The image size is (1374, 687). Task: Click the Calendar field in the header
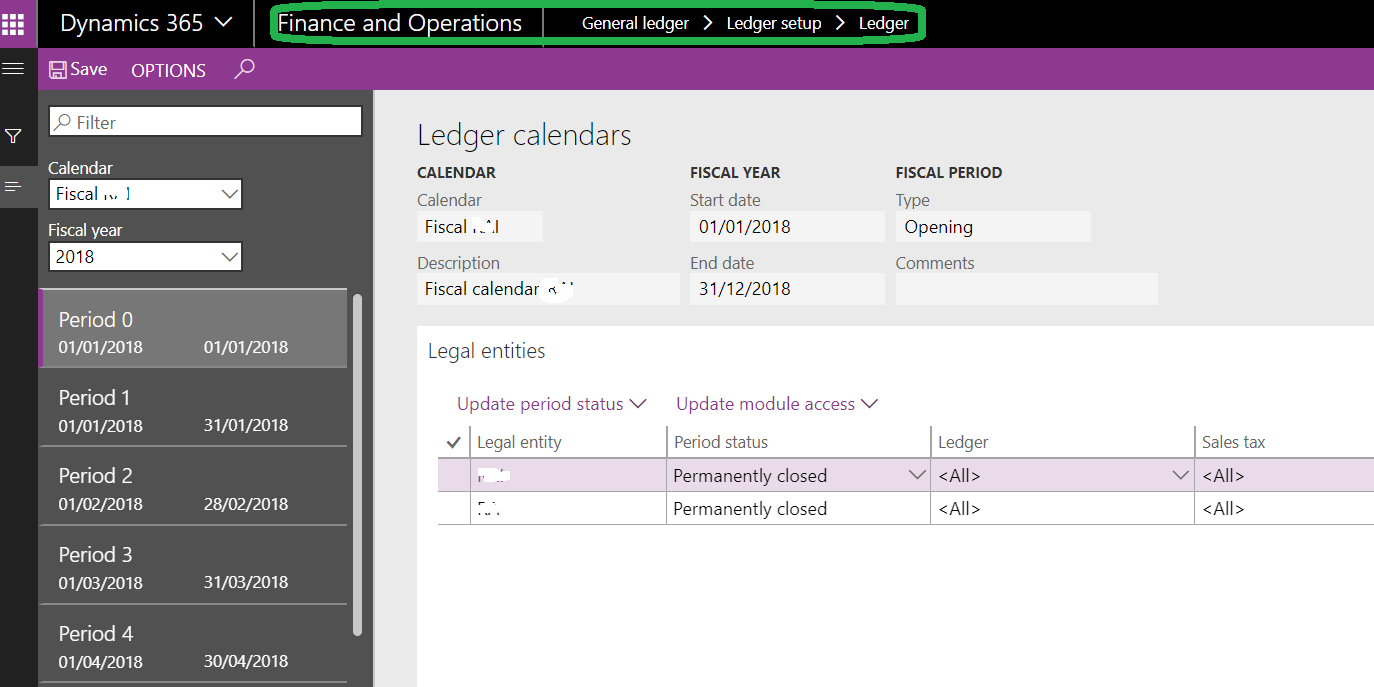(x=480, y=227)
